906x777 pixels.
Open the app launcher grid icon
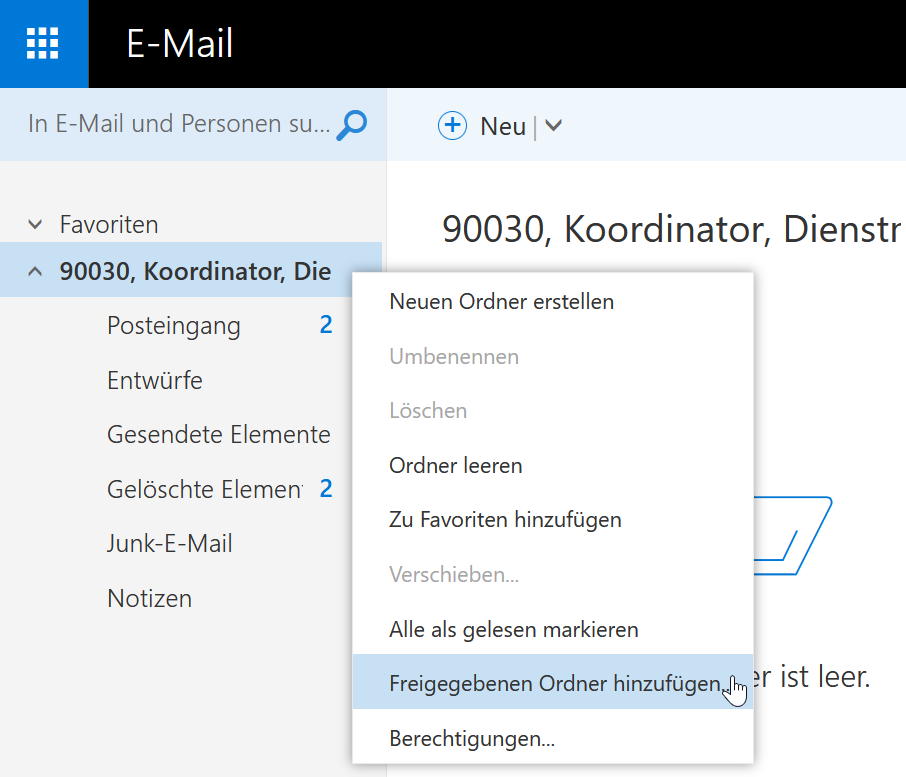coord(43,43)
